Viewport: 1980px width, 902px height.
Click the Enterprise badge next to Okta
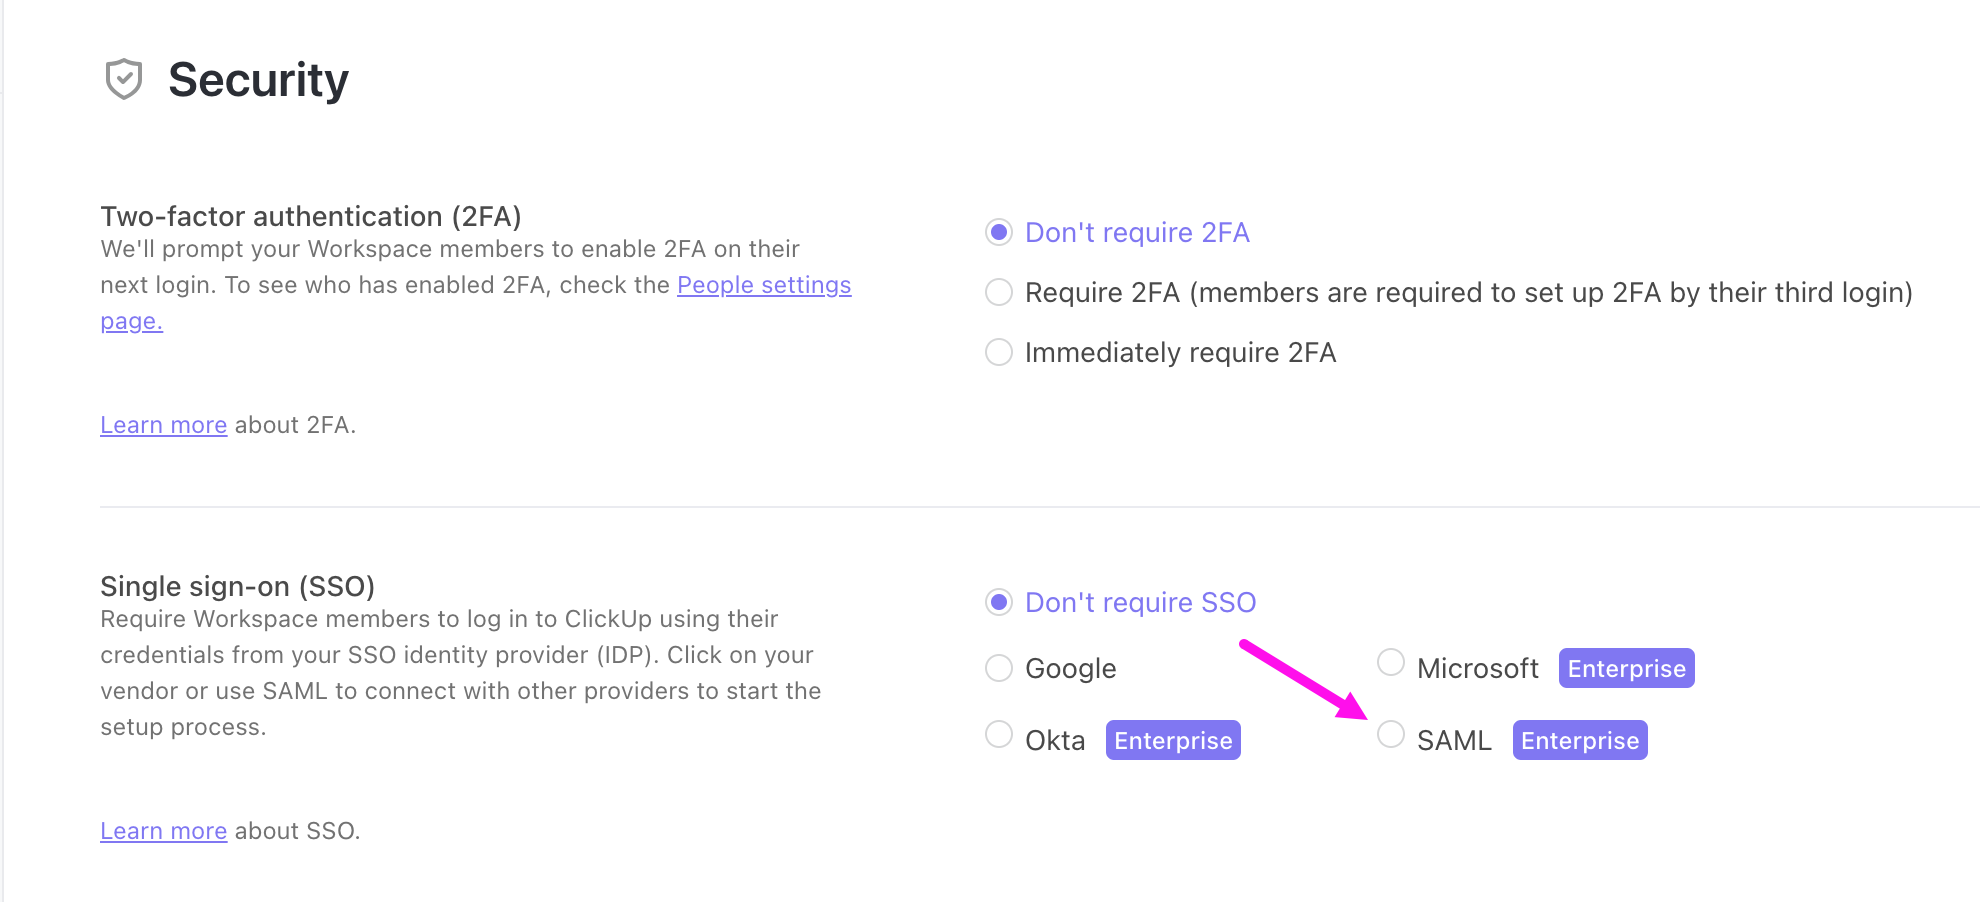coord(1173,741)
